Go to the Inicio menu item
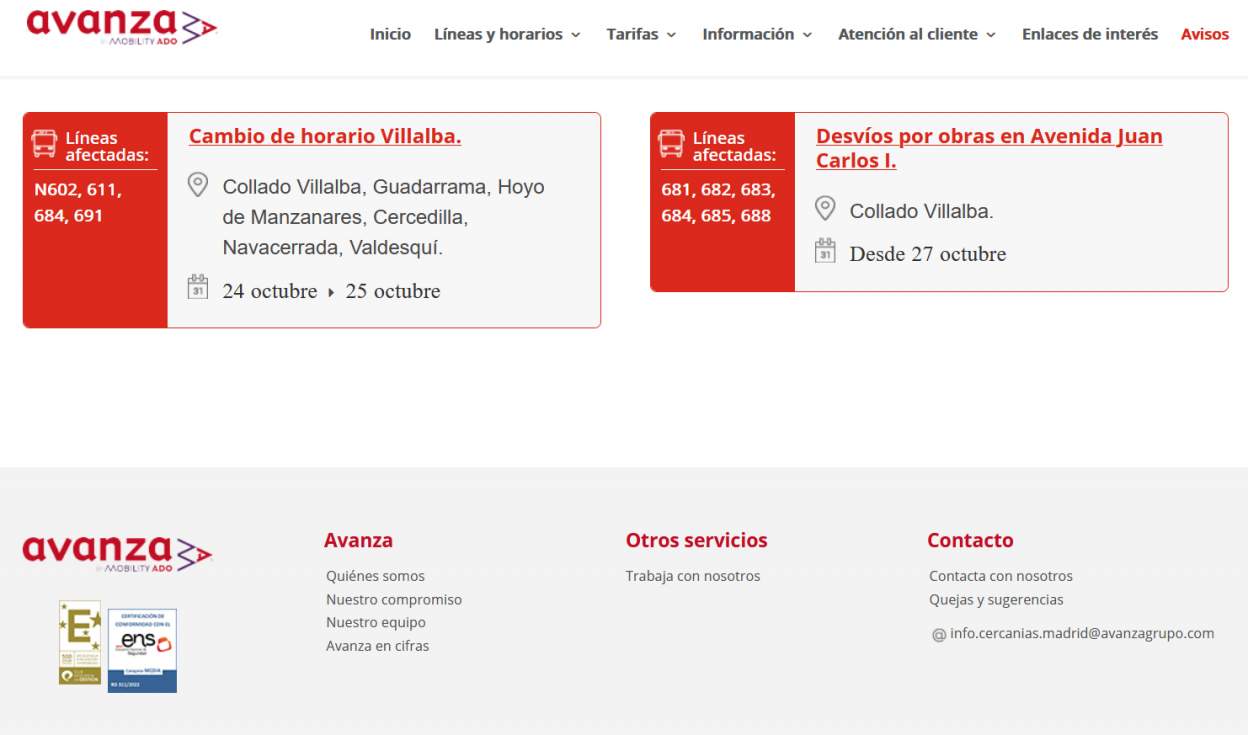Viewport: 1248px width, 735px height. (x=390, y=34)
